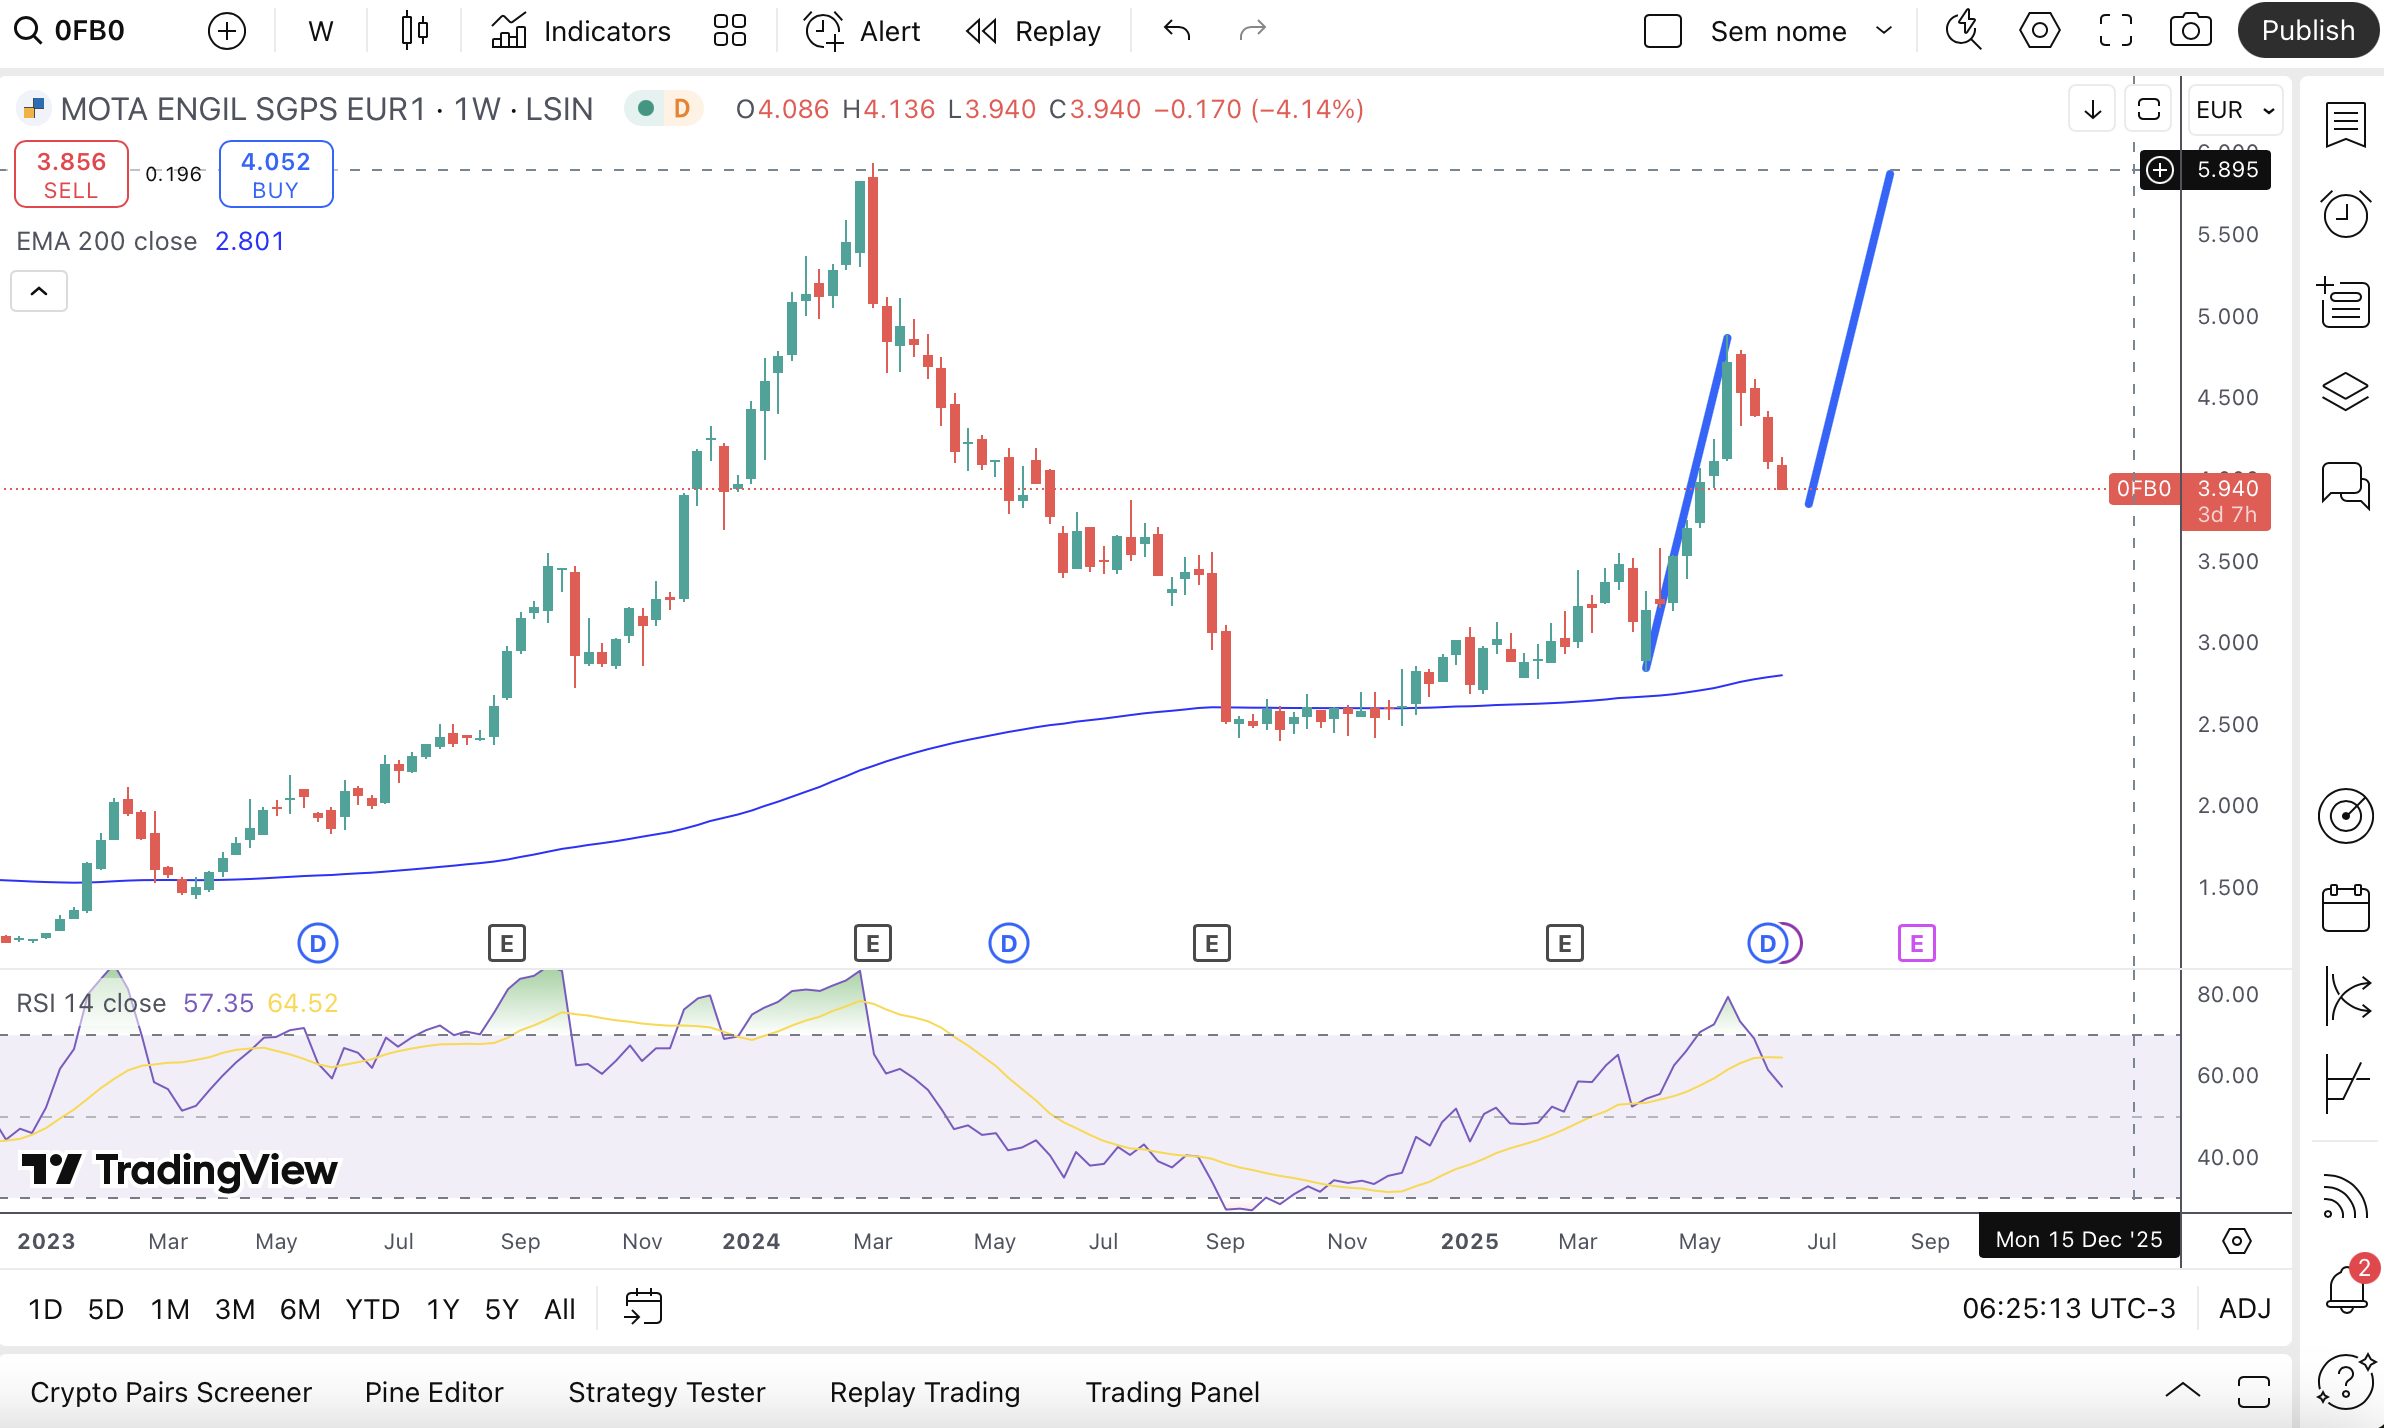Image resolution: width=2384 pixels, height=1428 pixels.
Task: Switch to the Strategy Tester tab
Action: point(666,1392)
